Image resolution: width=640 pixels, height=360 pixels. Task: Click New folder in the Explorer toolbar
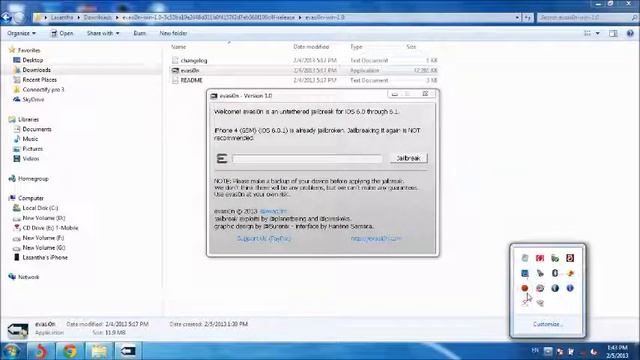(173, 33)
